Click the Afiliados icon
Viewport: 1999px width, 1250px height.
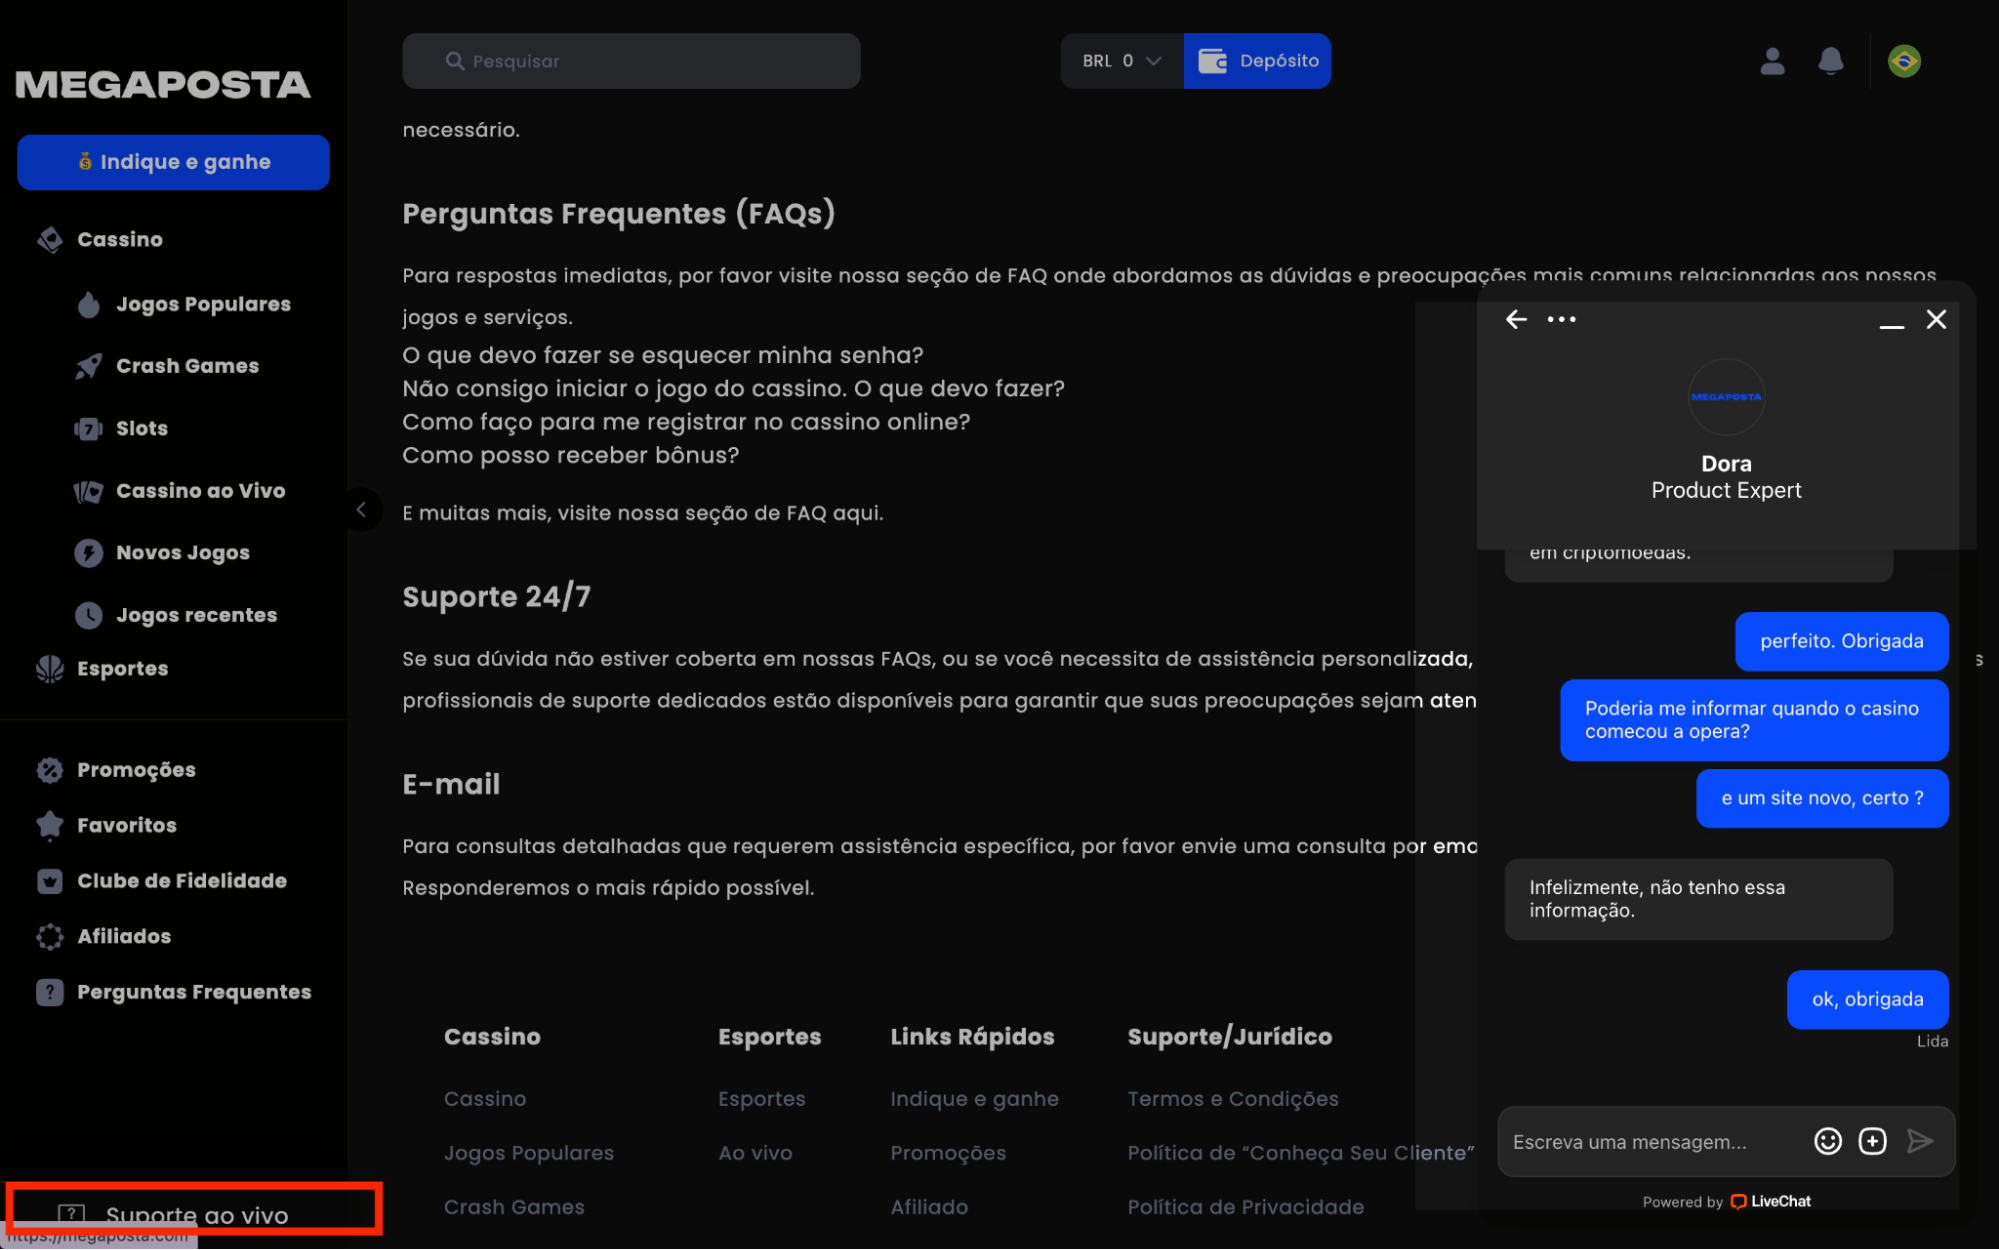click(50, 937)
